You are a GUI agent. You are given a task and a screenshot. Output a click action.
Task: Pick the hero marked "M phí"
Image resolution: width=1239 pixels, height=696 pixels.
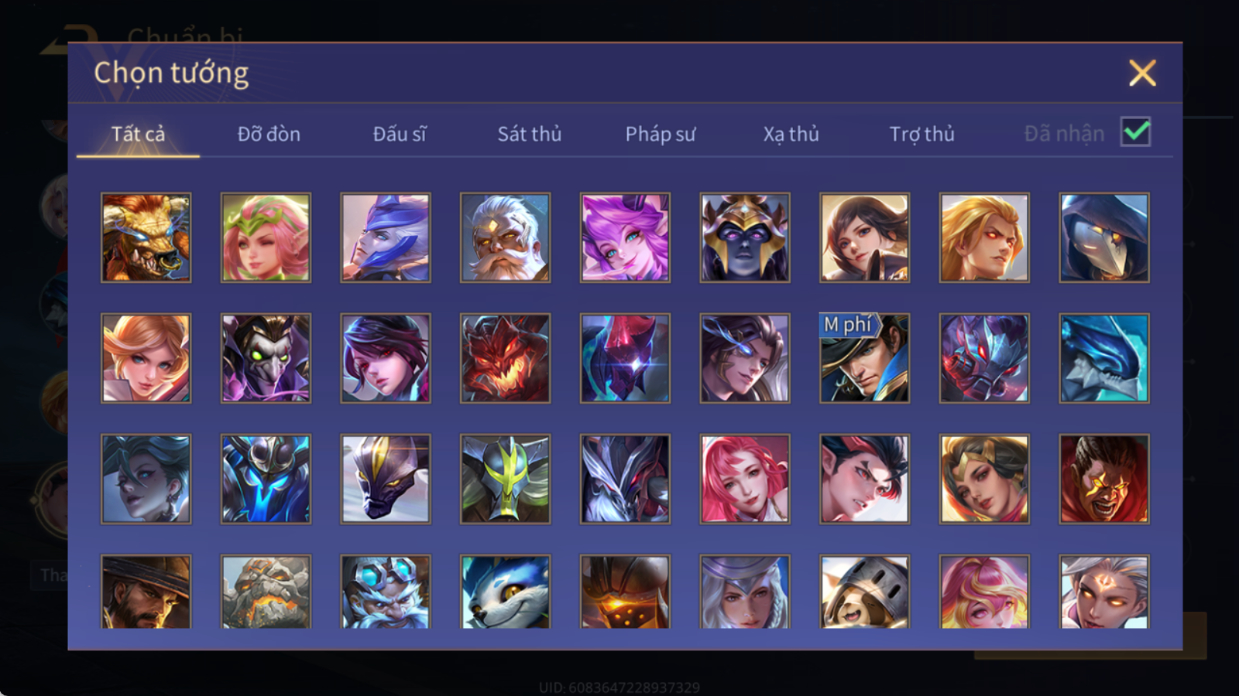tap(865, 358)
